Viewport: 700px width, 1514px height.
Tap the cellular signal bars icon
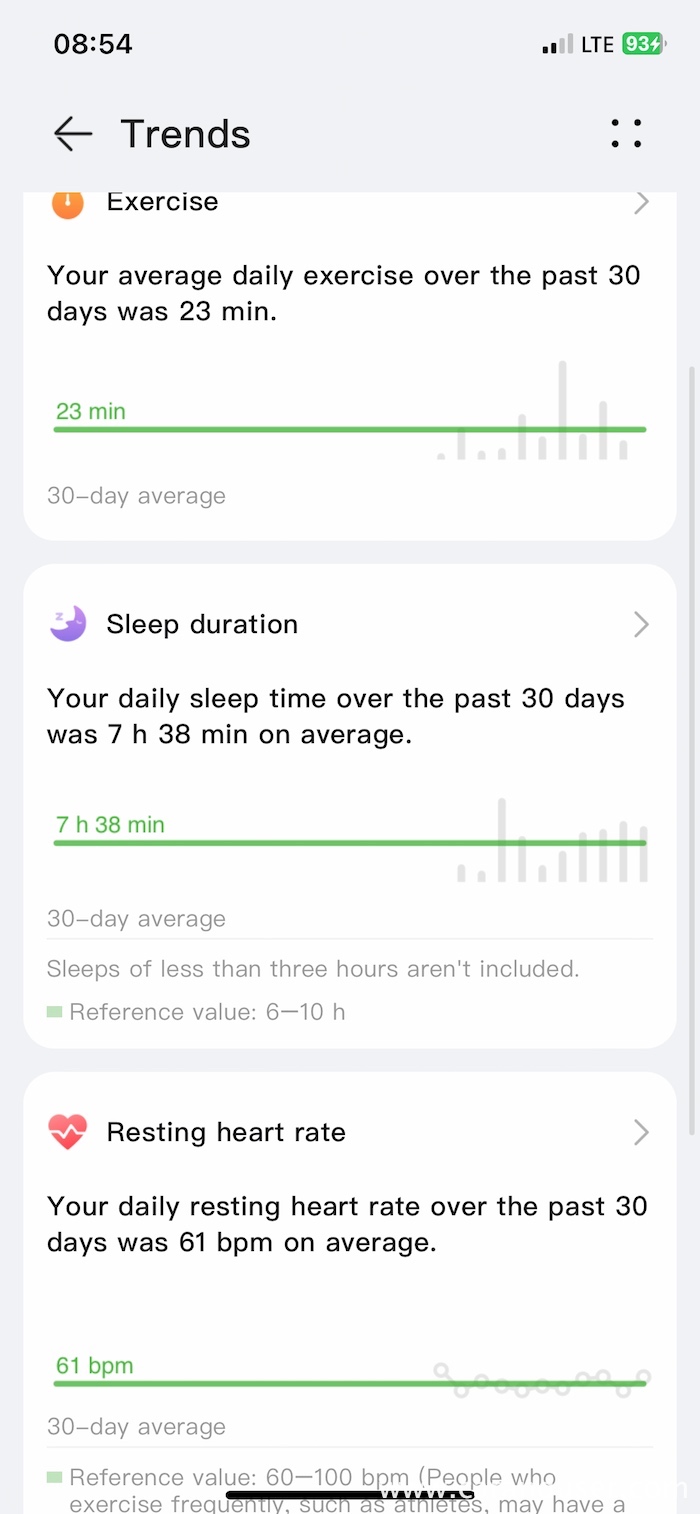click(x=557, y=44)
